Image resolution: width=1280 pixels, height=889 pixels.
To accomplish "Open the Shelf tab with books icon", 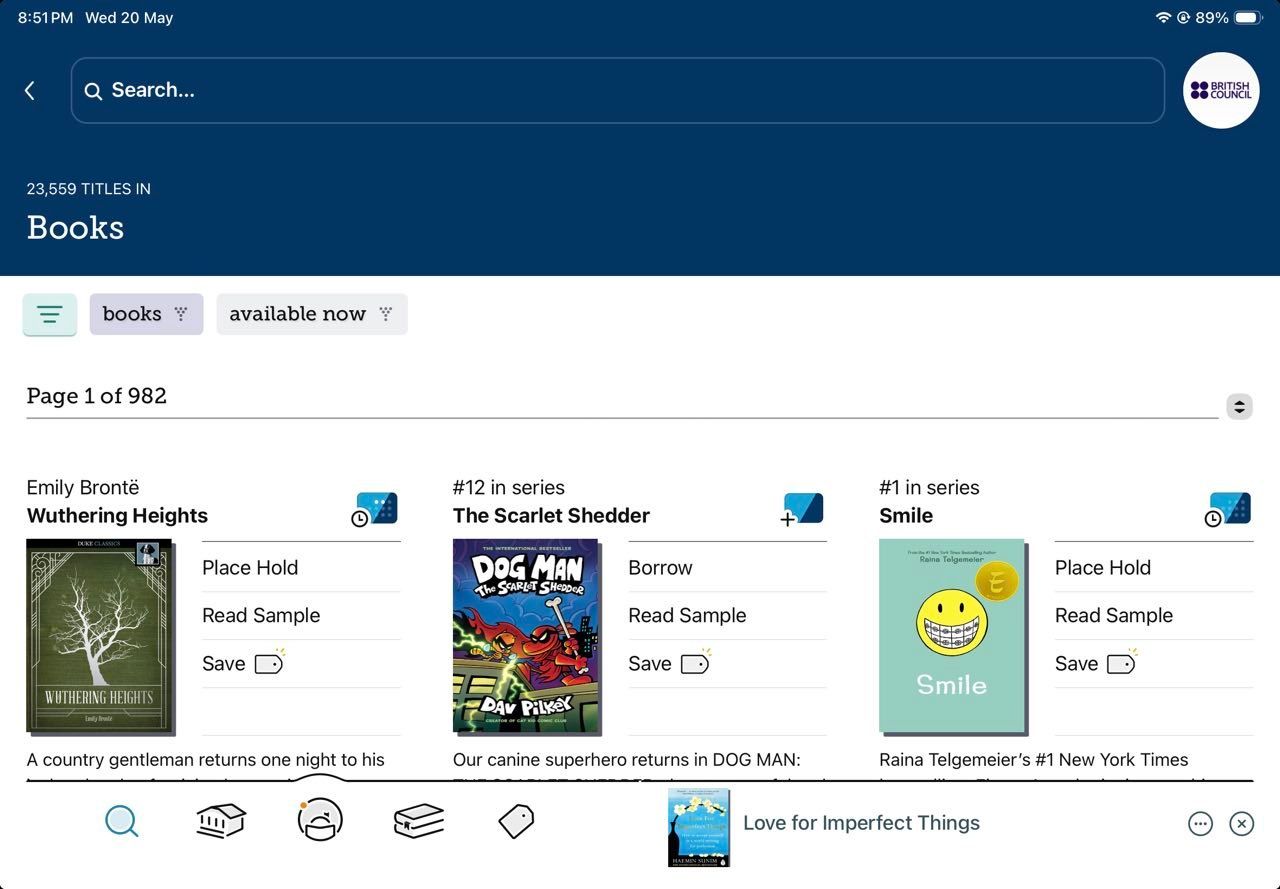I will pyautogui.click(x=419, y=822).
